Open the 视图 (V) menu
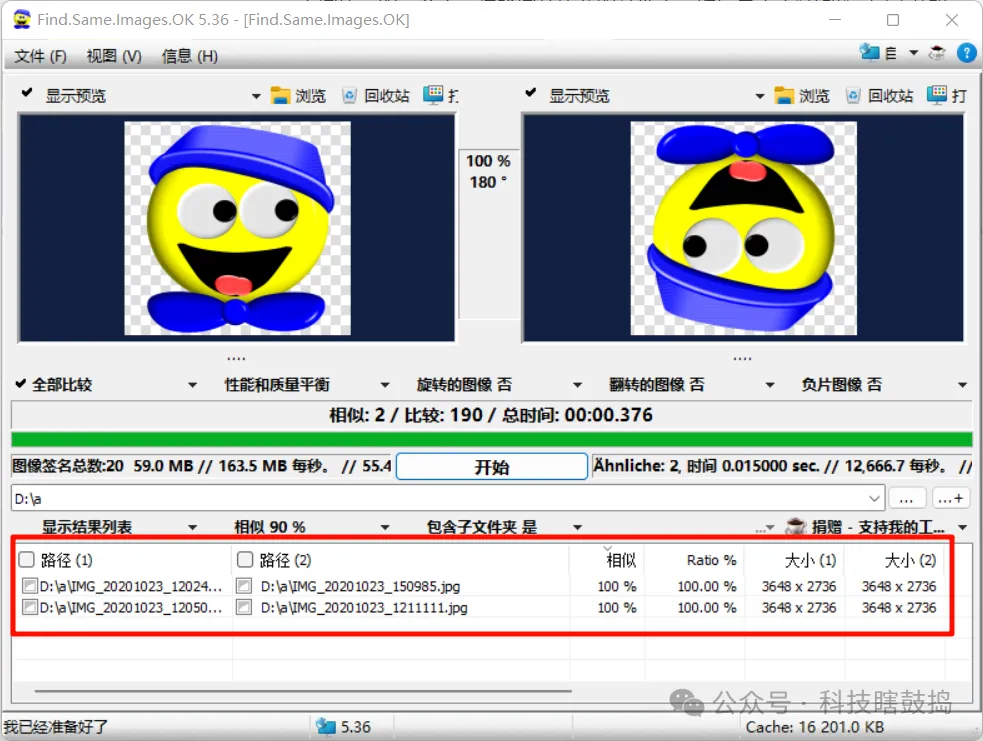This screenshot has height=741, width=983. pos(114,56)
